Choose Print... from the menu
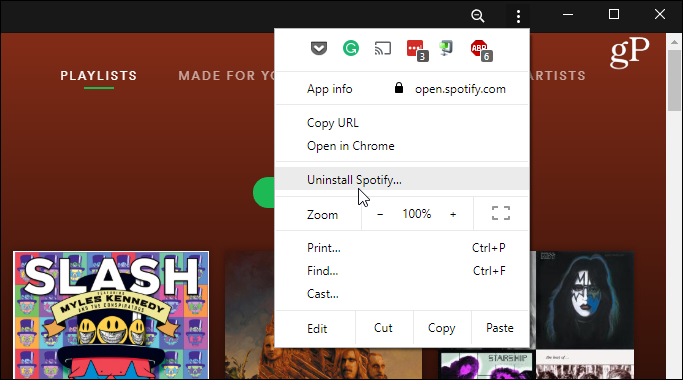683x380 pixels. tap(402, 248)
